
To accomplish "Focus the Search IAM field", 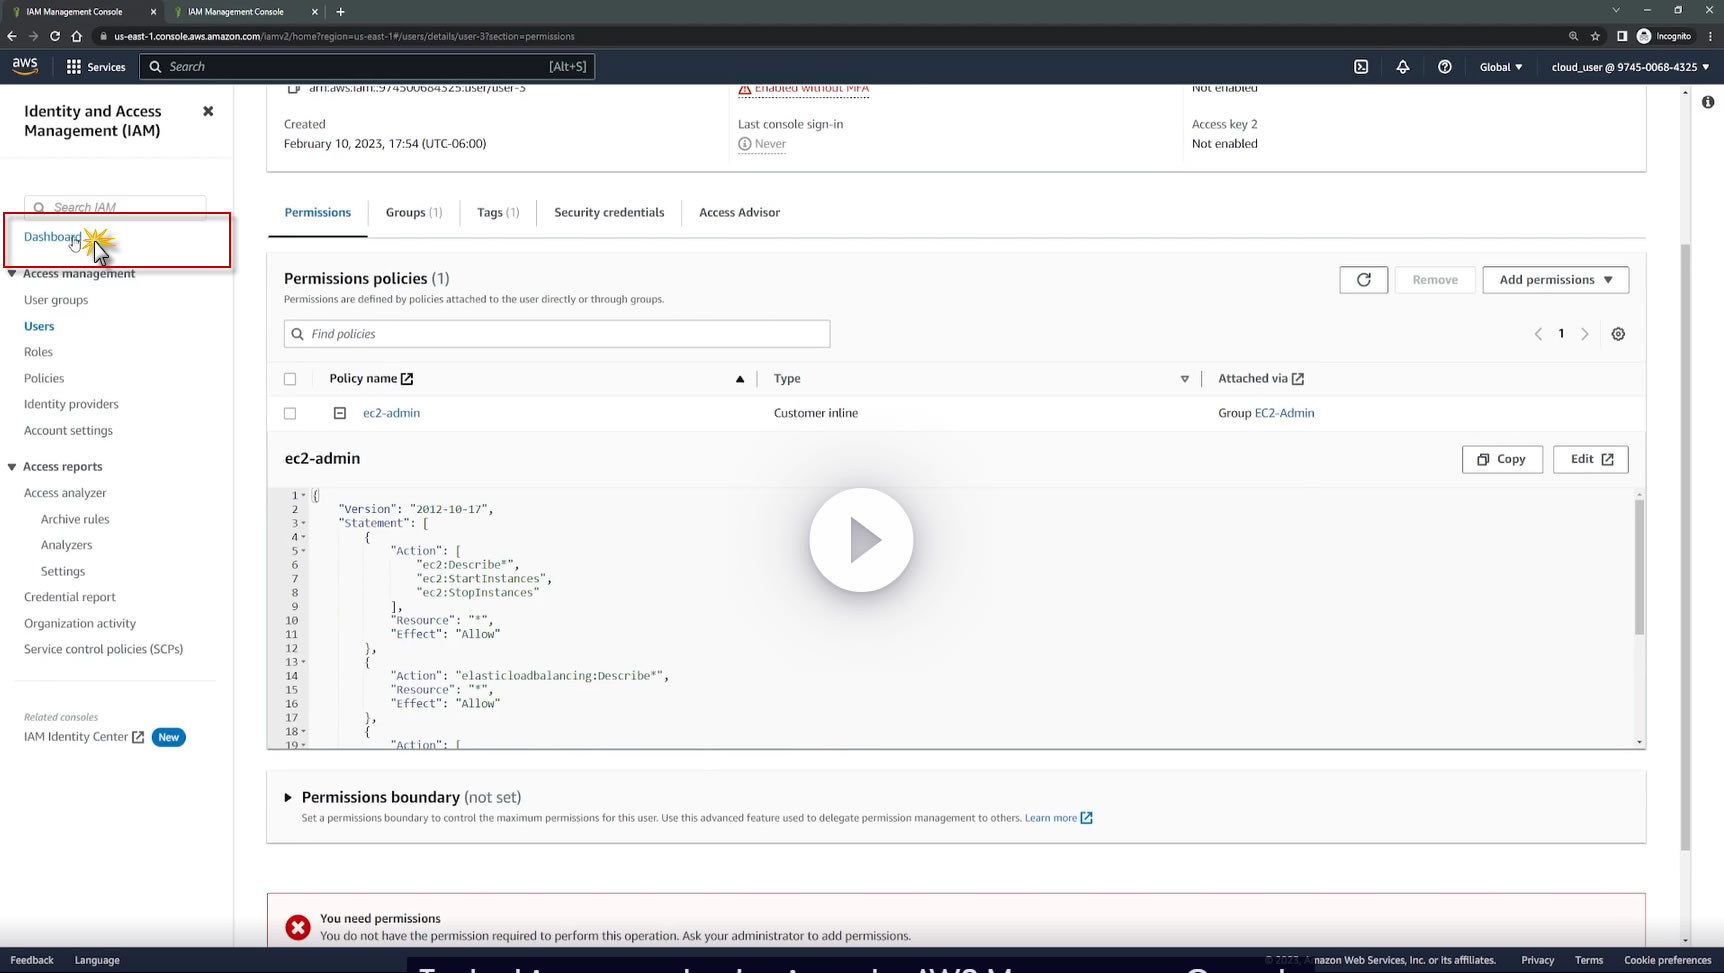I will pyautogui.click(x=115, y=207).
